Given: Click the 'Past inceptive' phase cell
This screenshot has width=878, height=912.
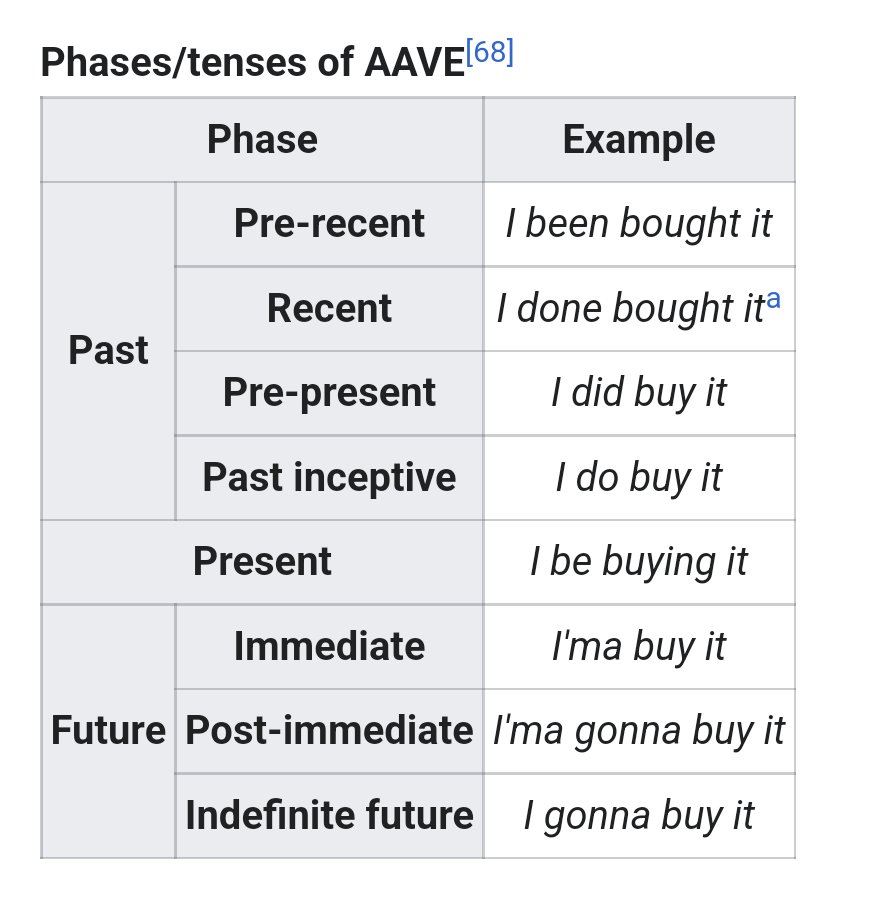Looking at the screenshot, I should pos(329,477).
